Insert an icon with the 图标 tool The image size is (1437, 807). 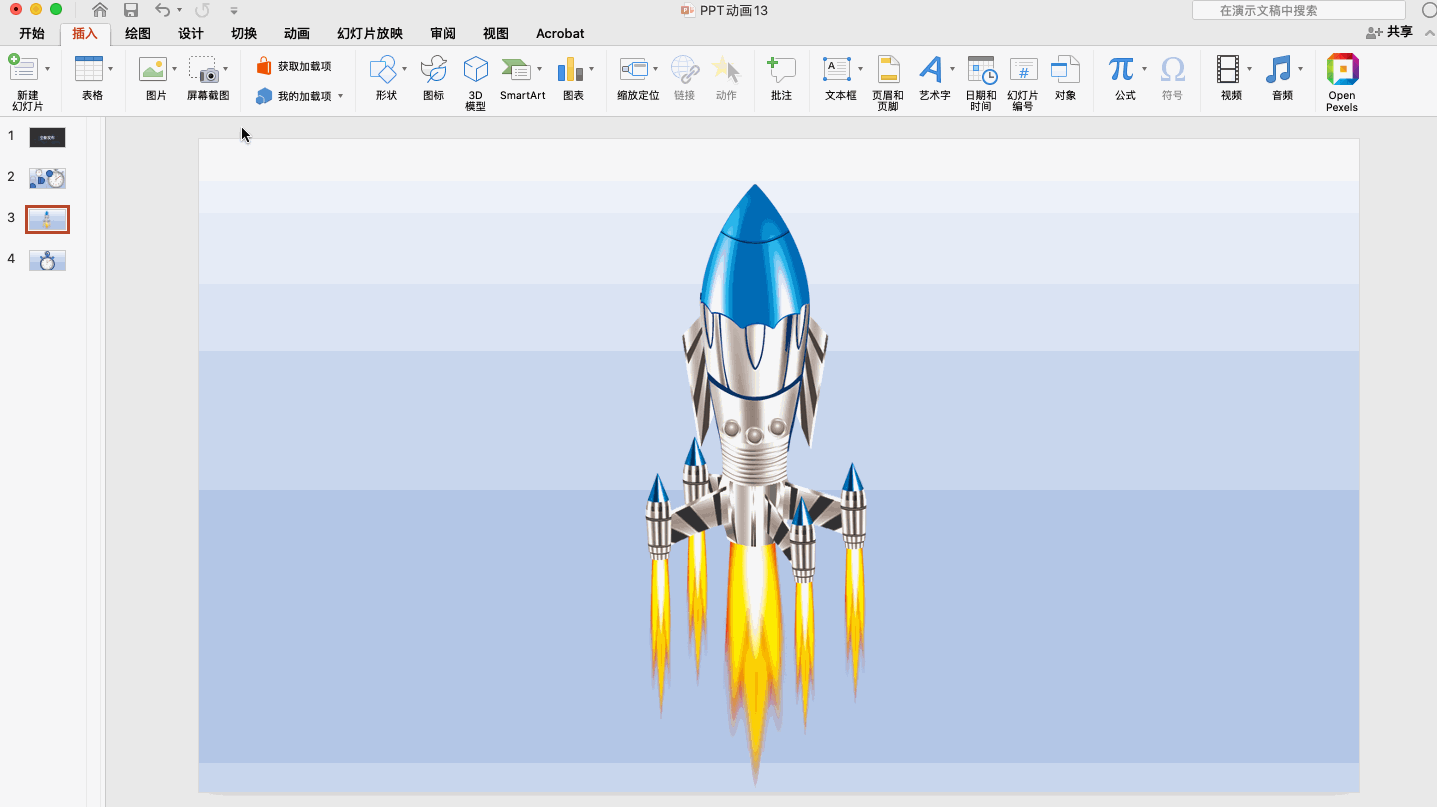[x=433, y=69]
